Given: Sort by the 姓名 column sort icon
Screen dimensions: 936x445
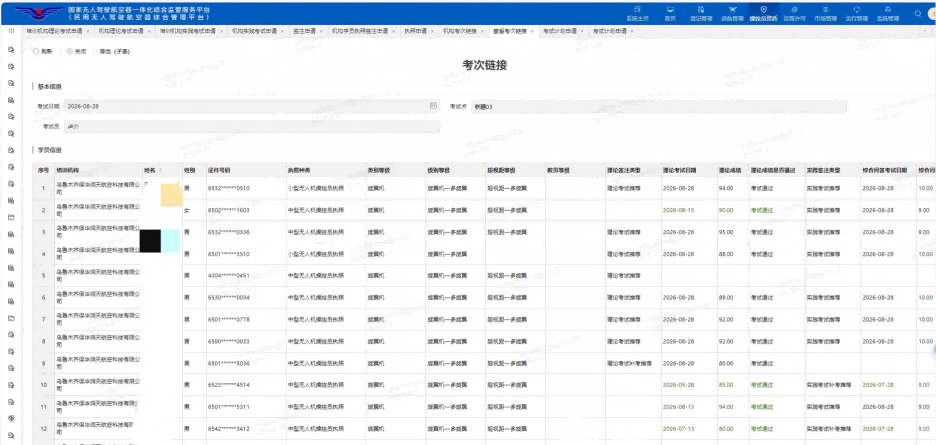Looking at the screenshot, I should (160, 170).
